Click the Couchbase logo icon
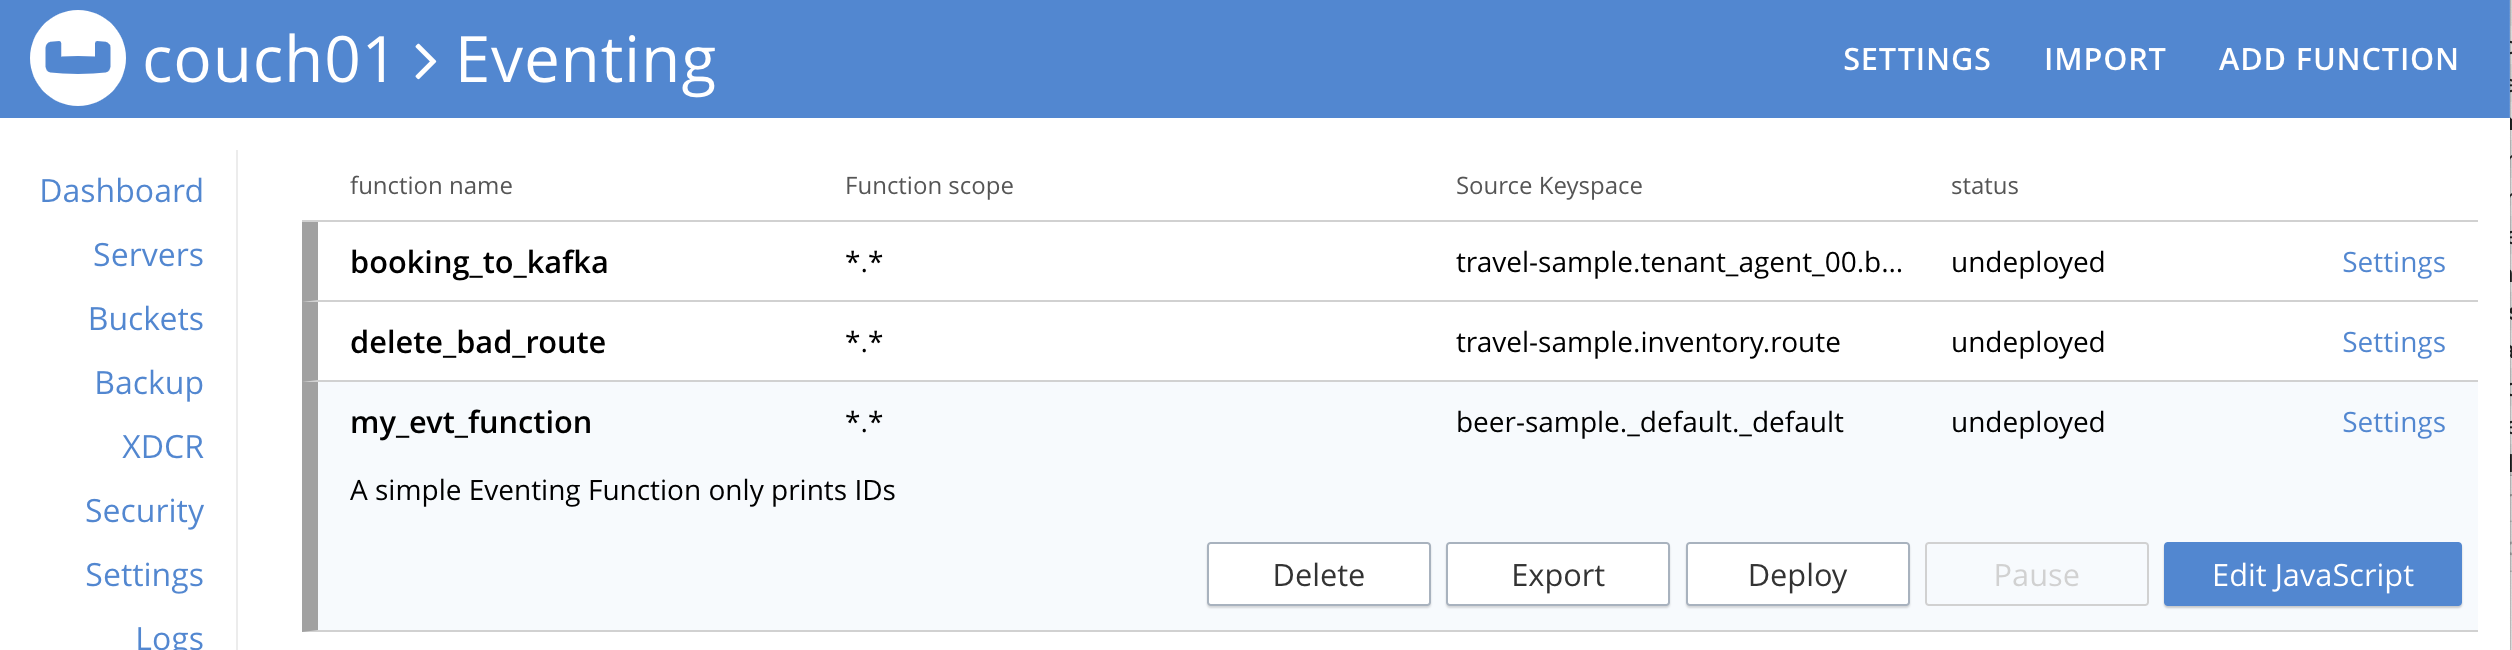Screen dimensions: 2512x650 tap(78, 58)
